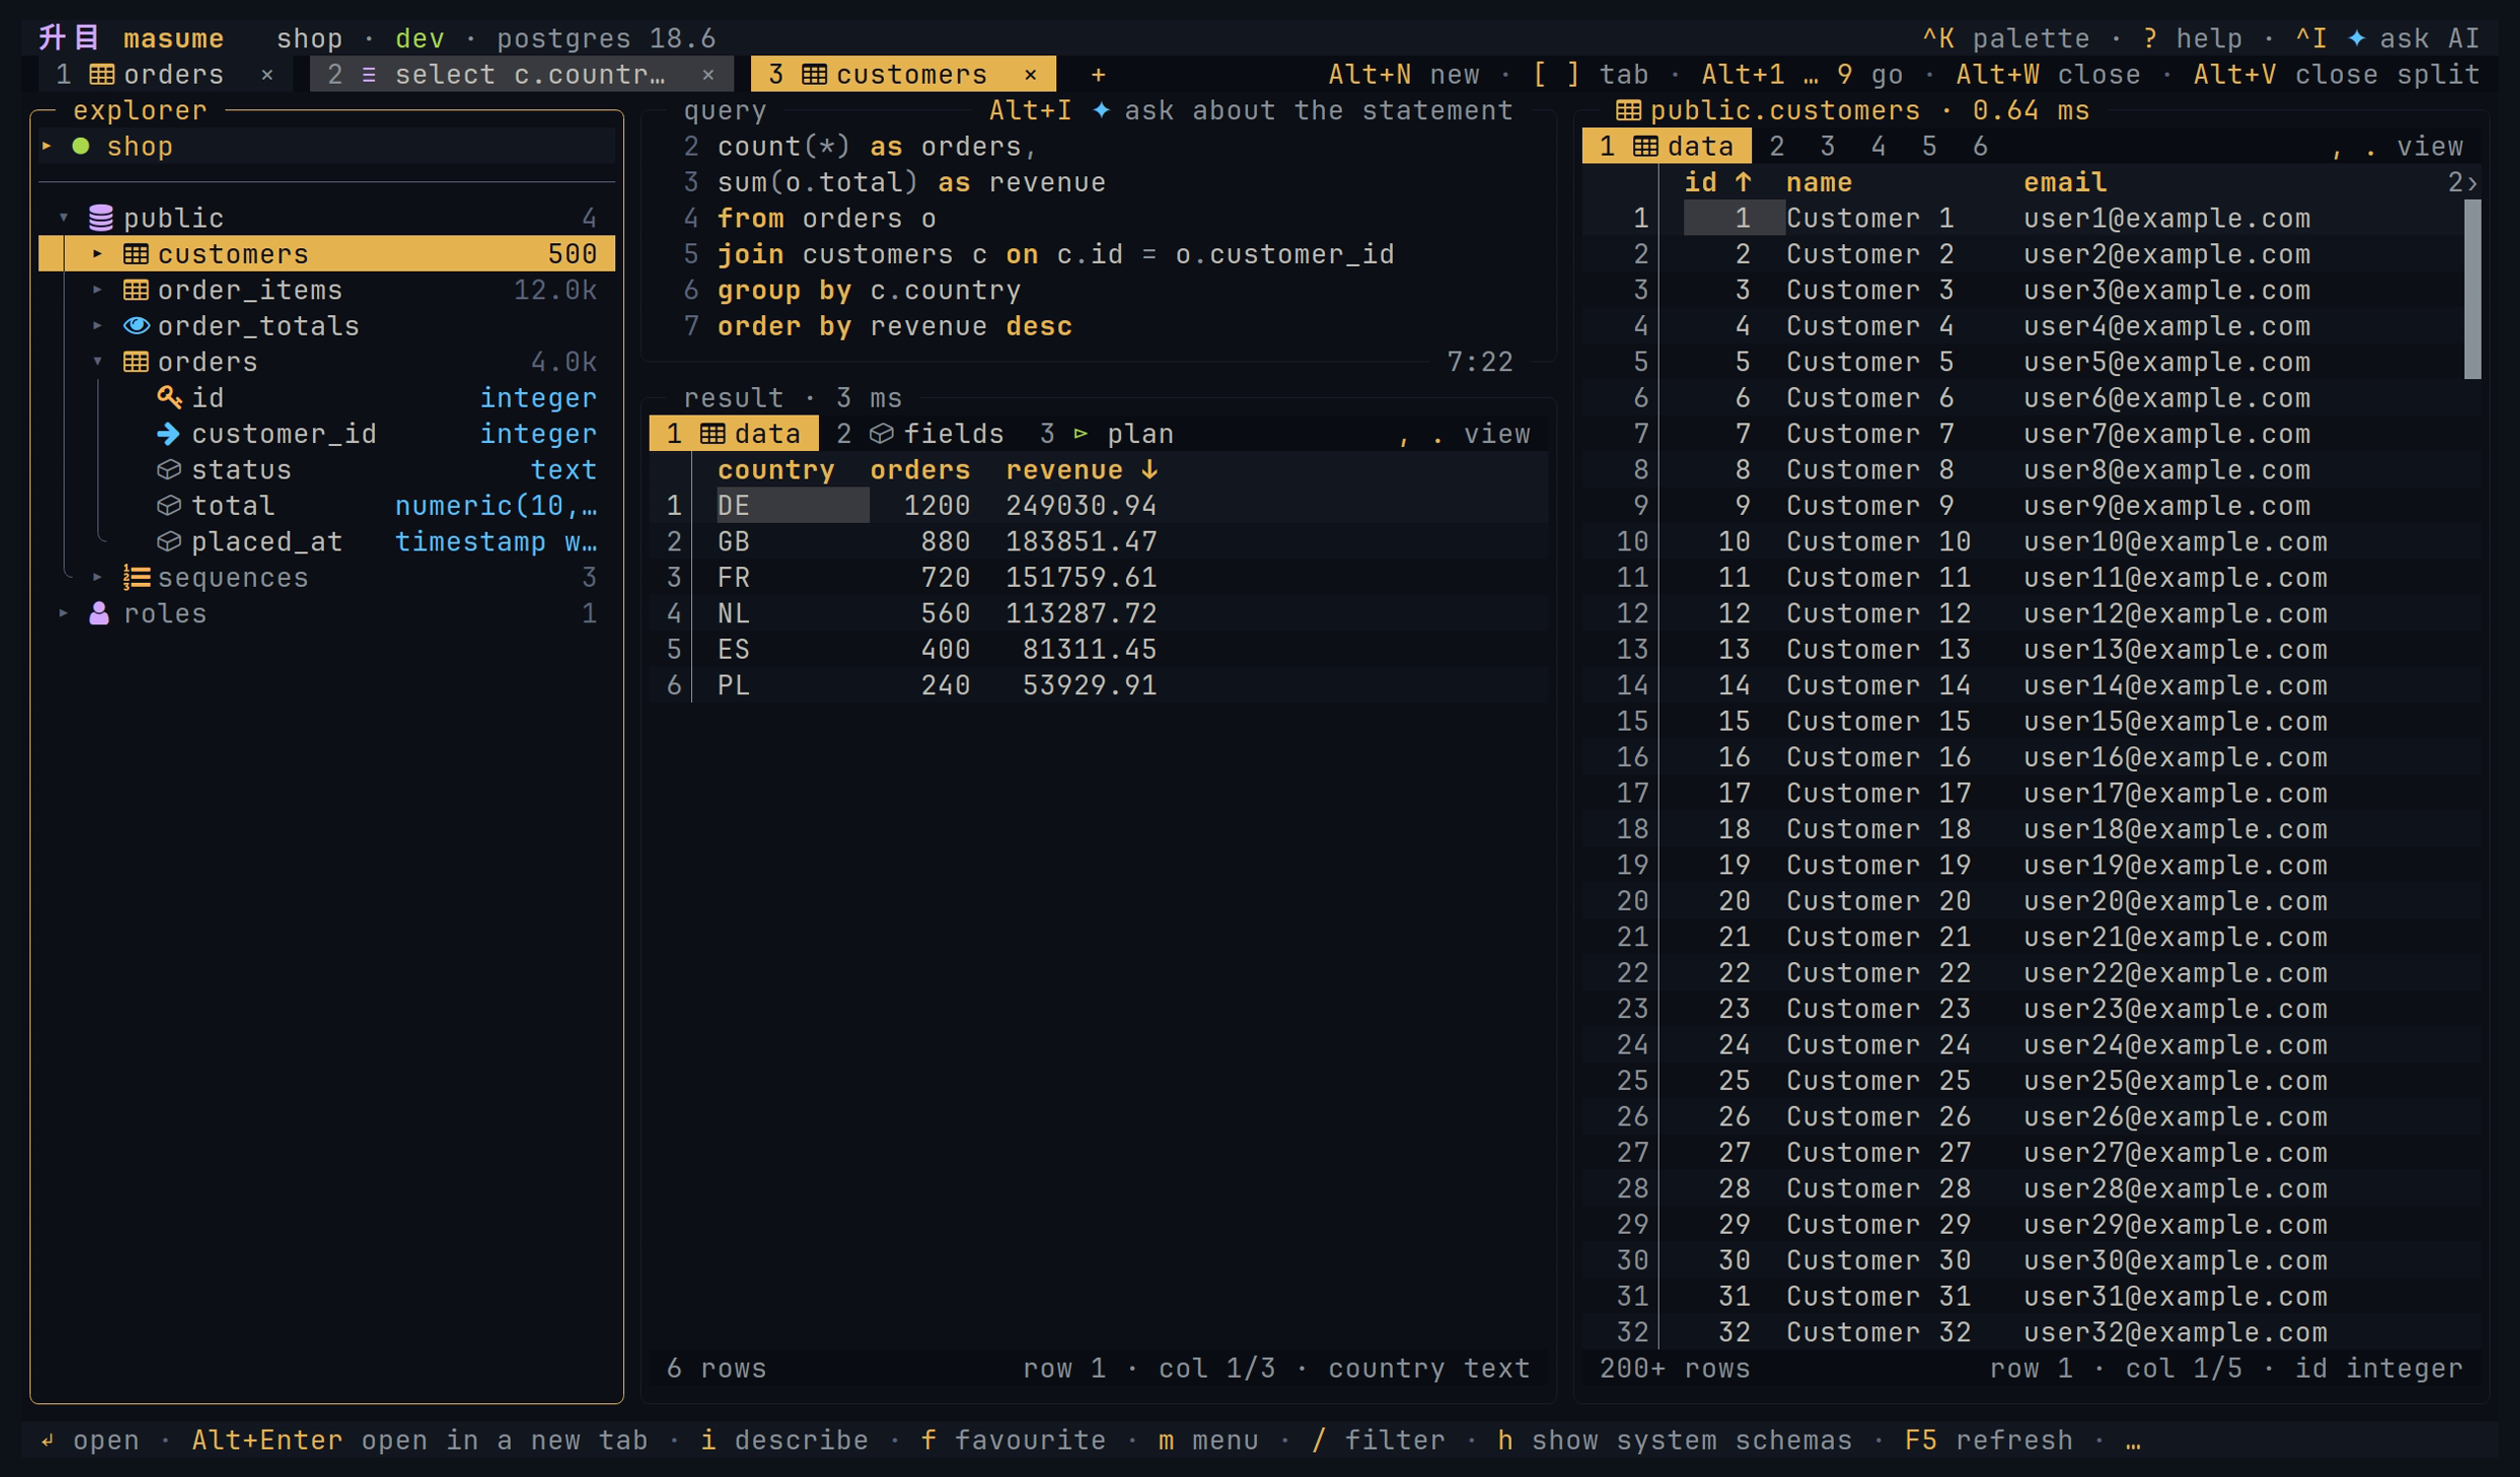The image size is (2520, 1477).
Task: Click the enter arrow icon beside open hint
Action: (47, 1440)
